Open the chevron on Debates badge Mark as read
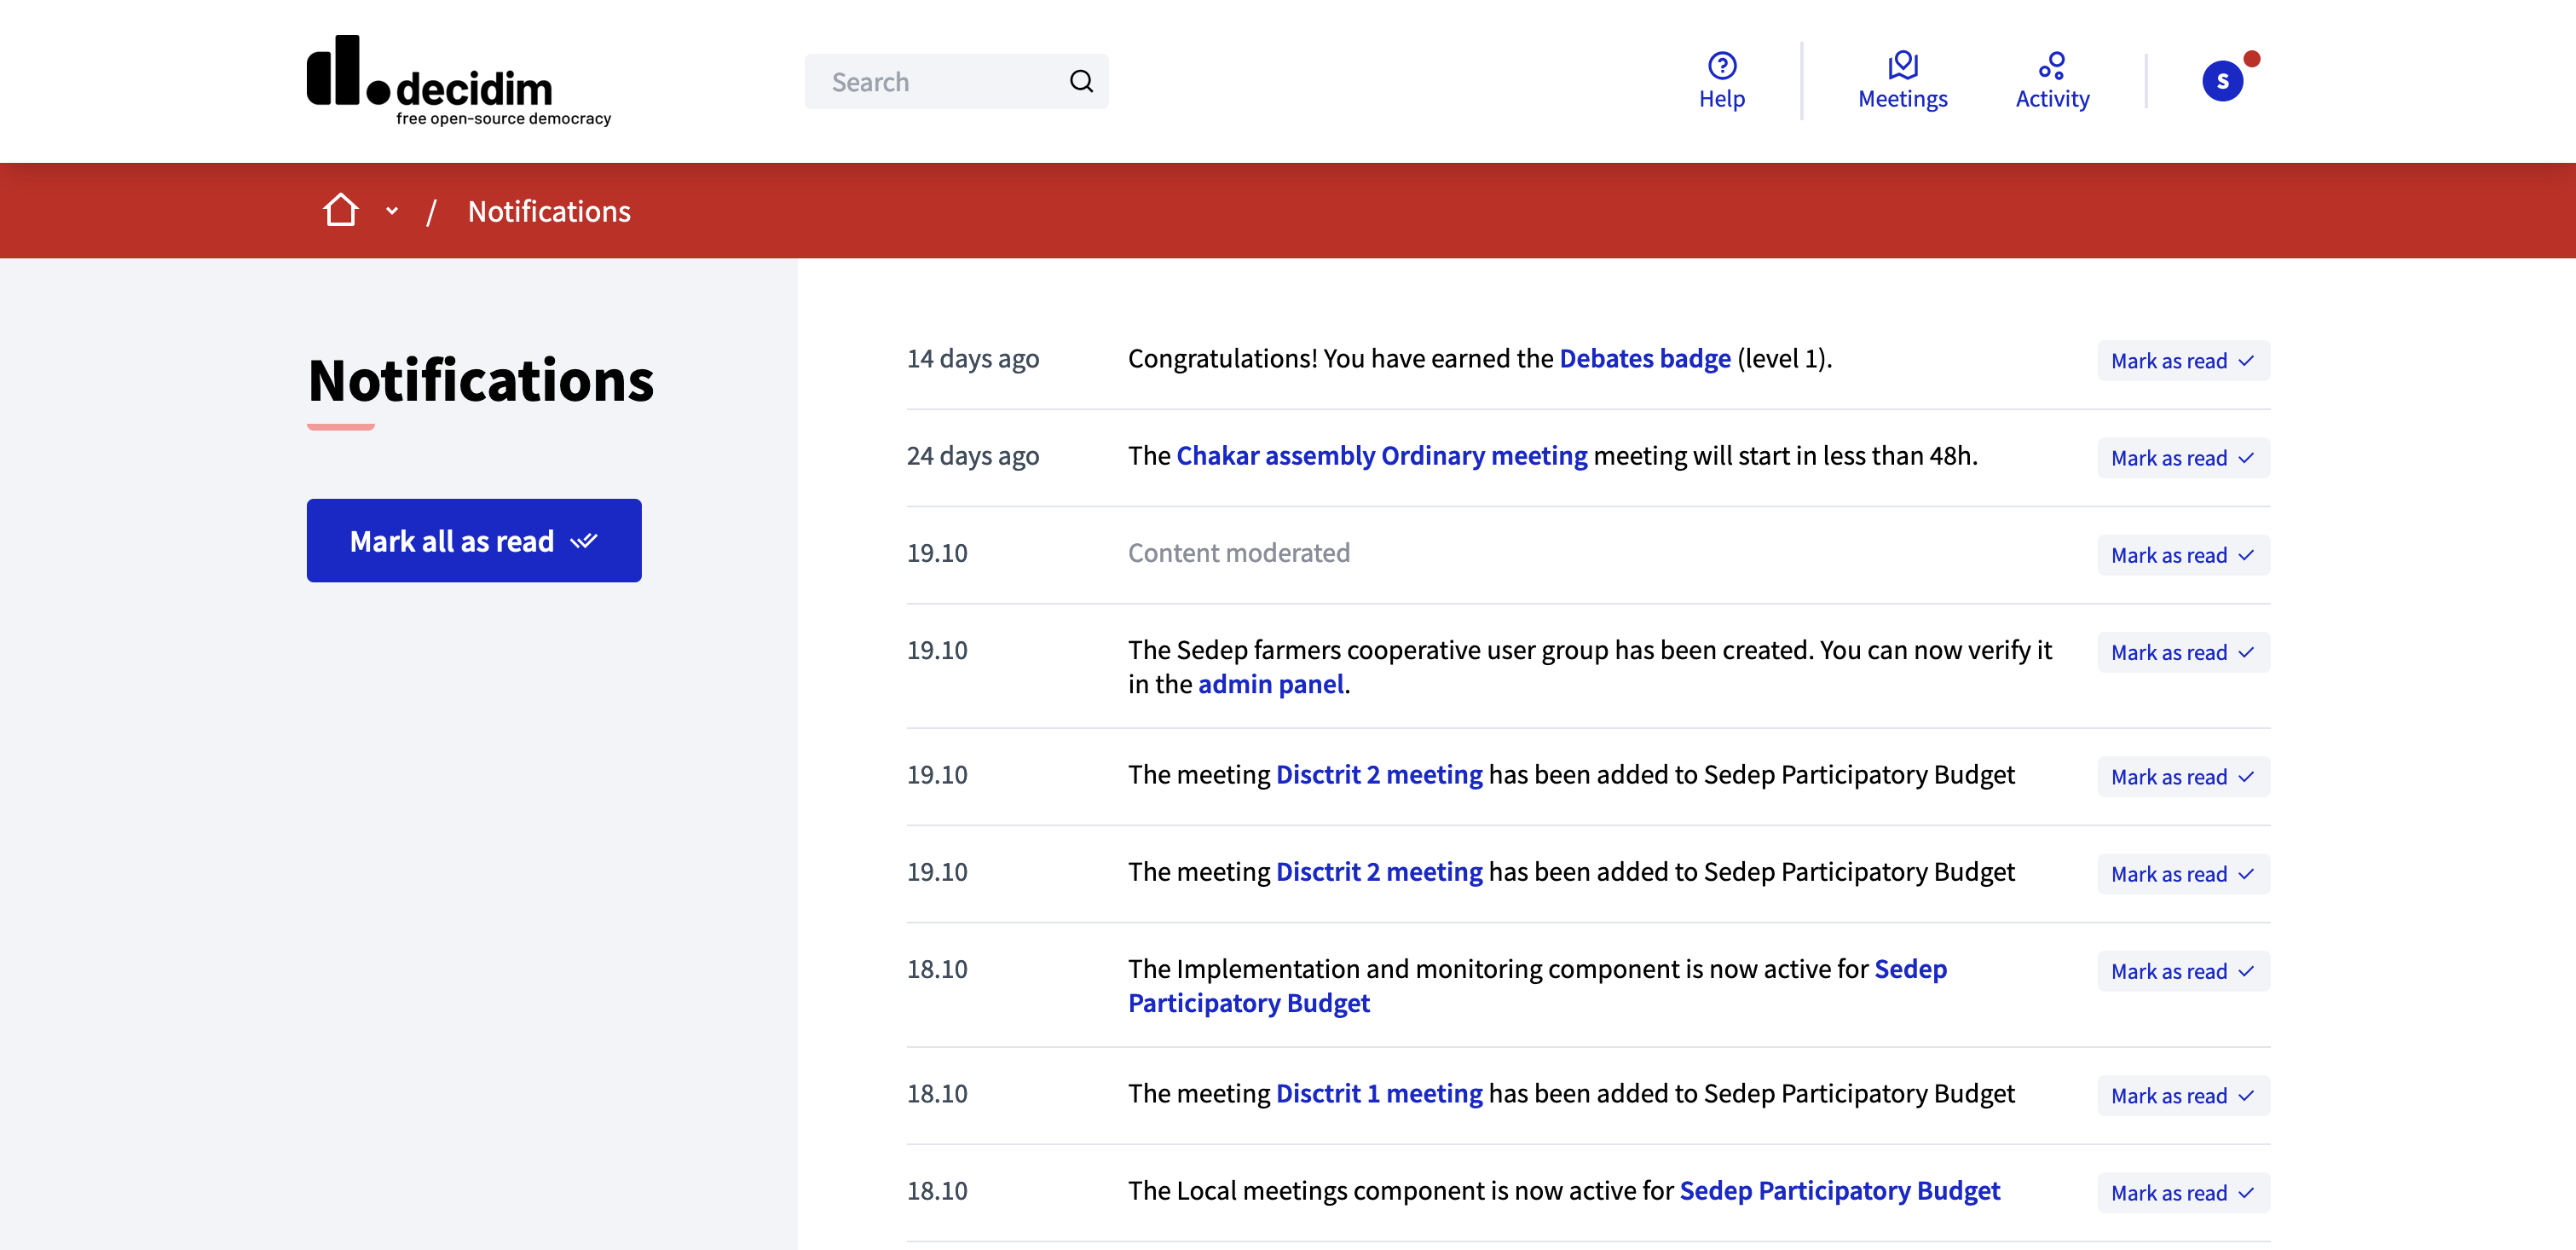The height and width of the screenshot is (1250, 2576). click(x=2247, y=361)
